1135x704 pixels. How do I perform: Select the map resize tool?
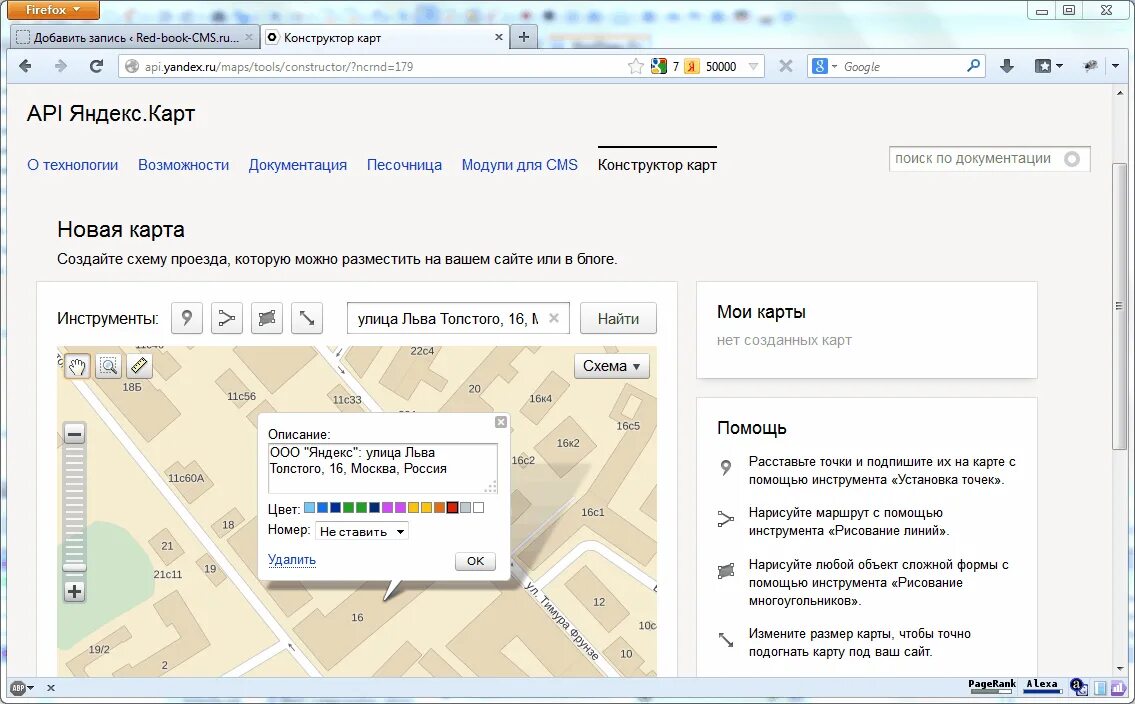(x=306, y=318)
